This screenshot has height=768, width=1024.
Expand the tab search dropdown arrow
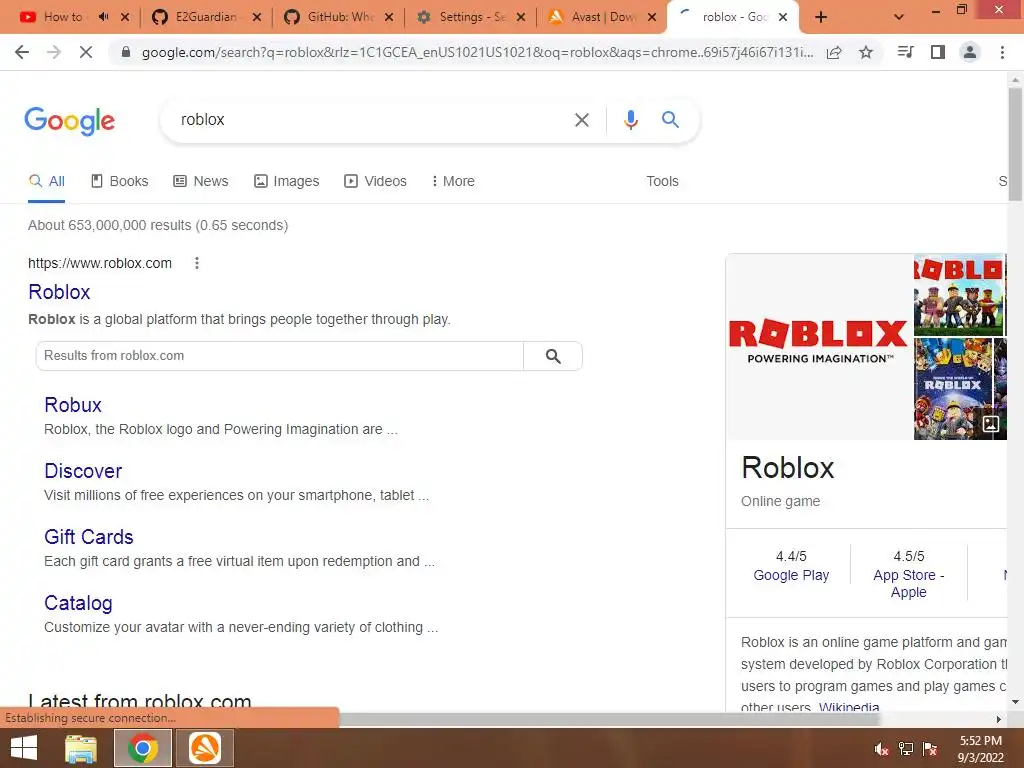click(x=899, y=17)
